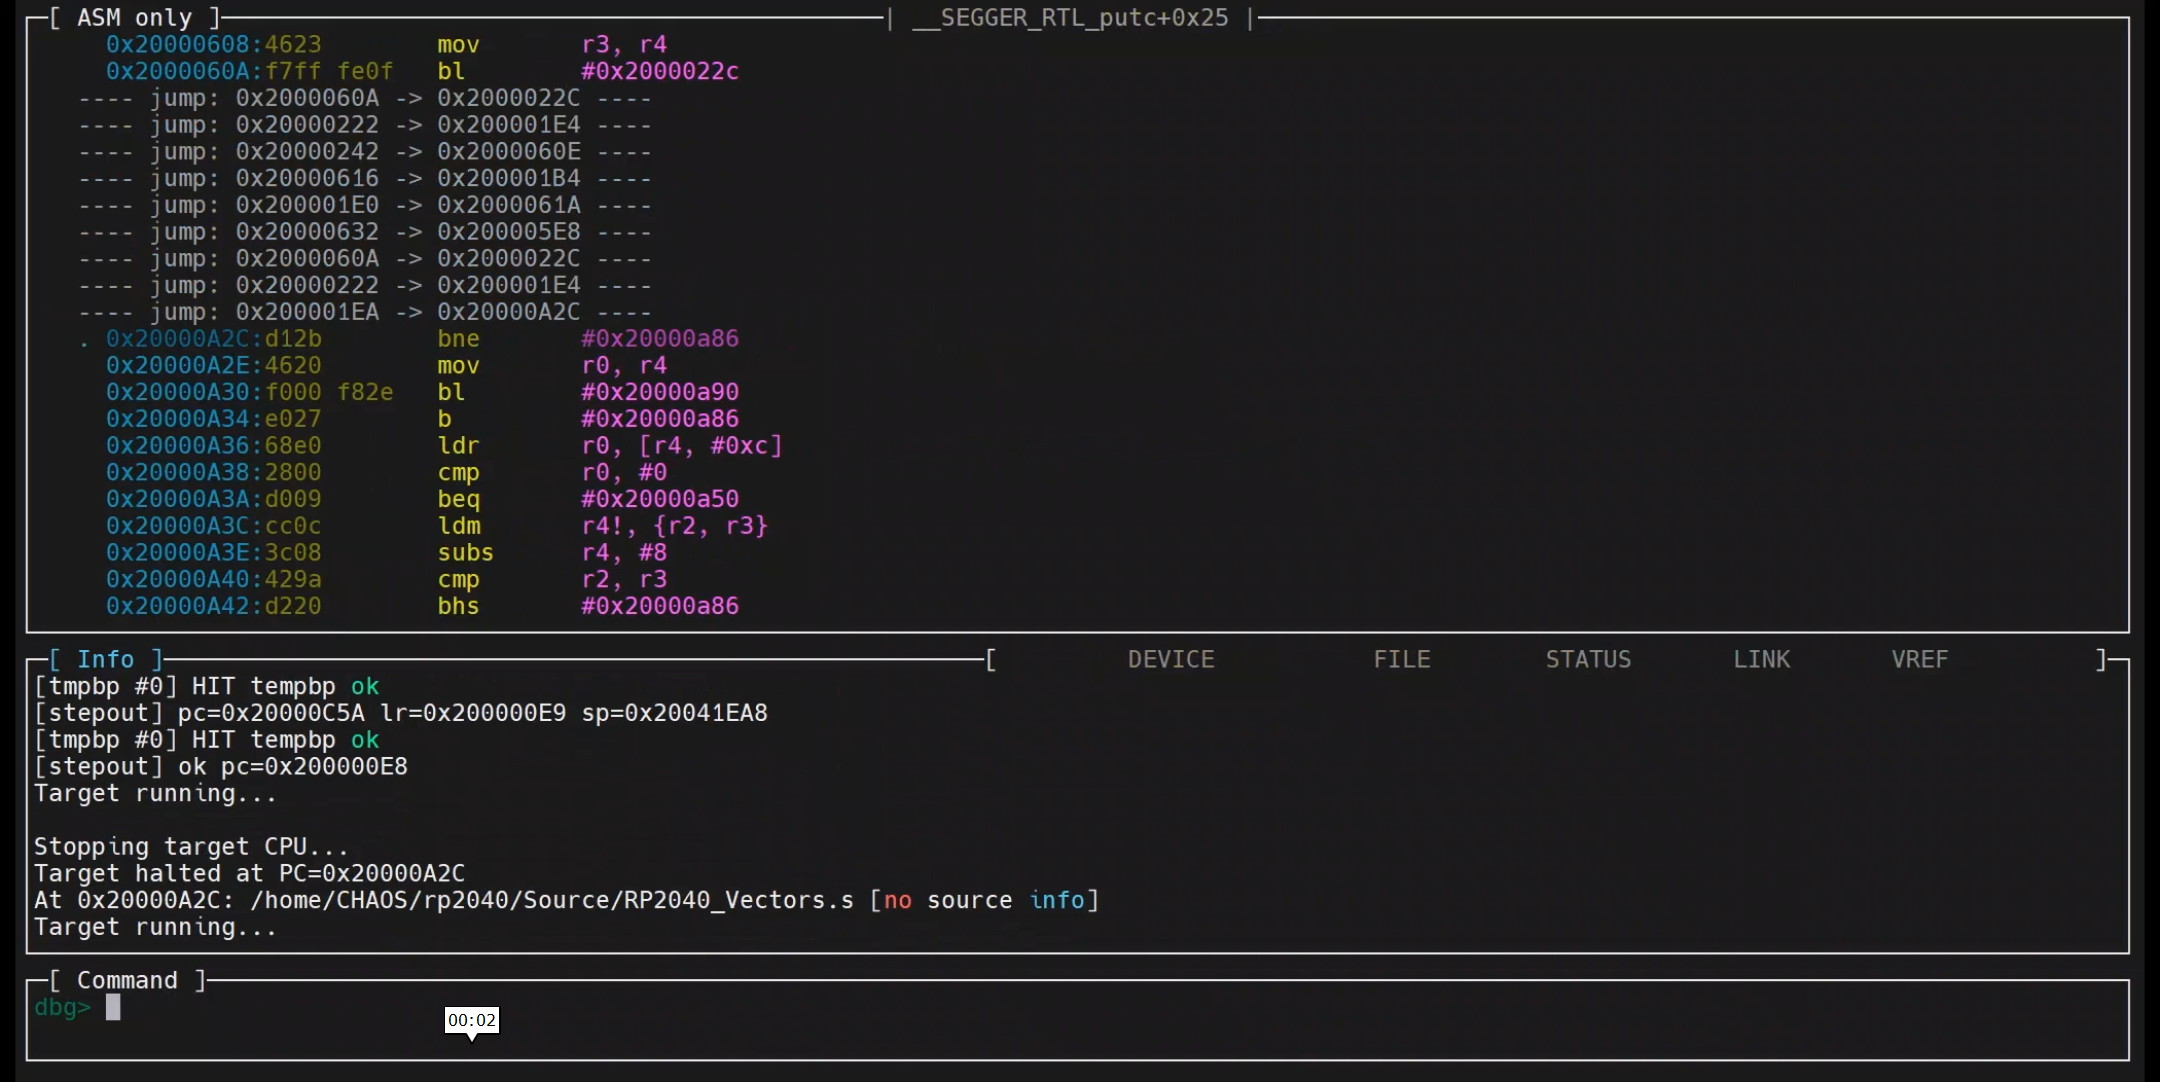
Task: Click the Info panel title
Action: [105, 660]
